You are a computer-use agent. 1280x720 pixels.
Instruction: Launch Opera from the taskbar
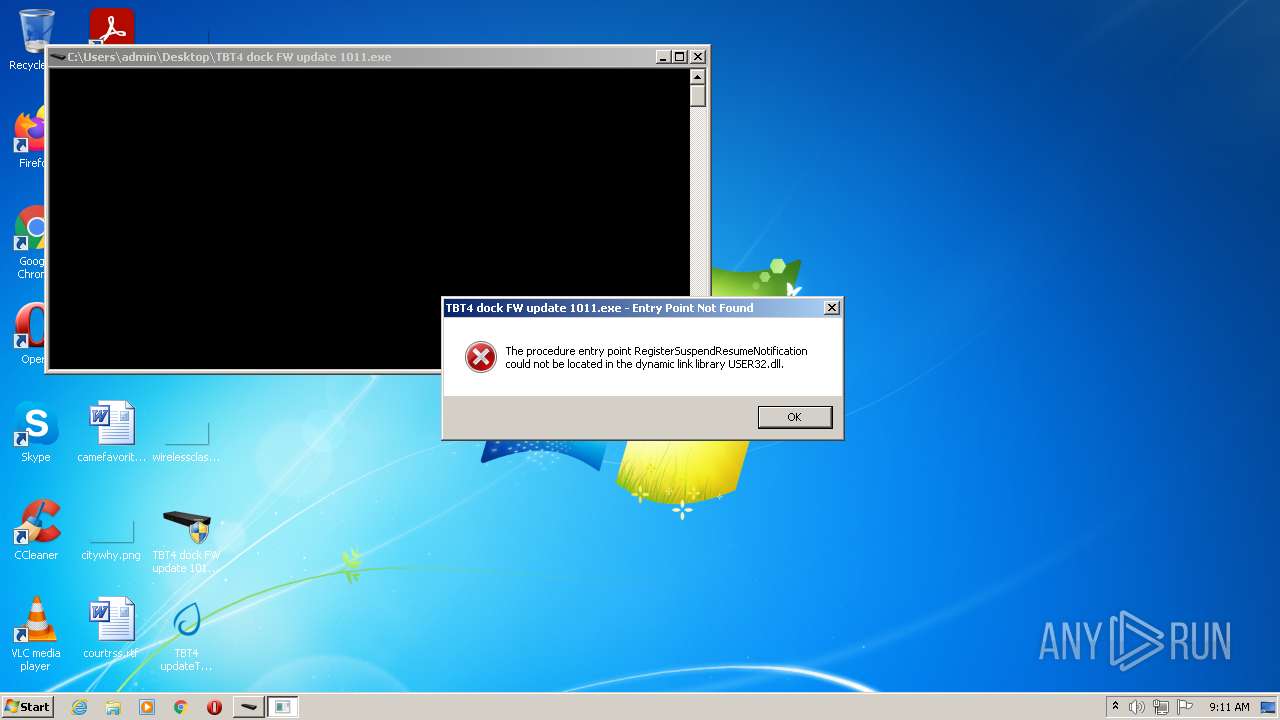point(214,707)
